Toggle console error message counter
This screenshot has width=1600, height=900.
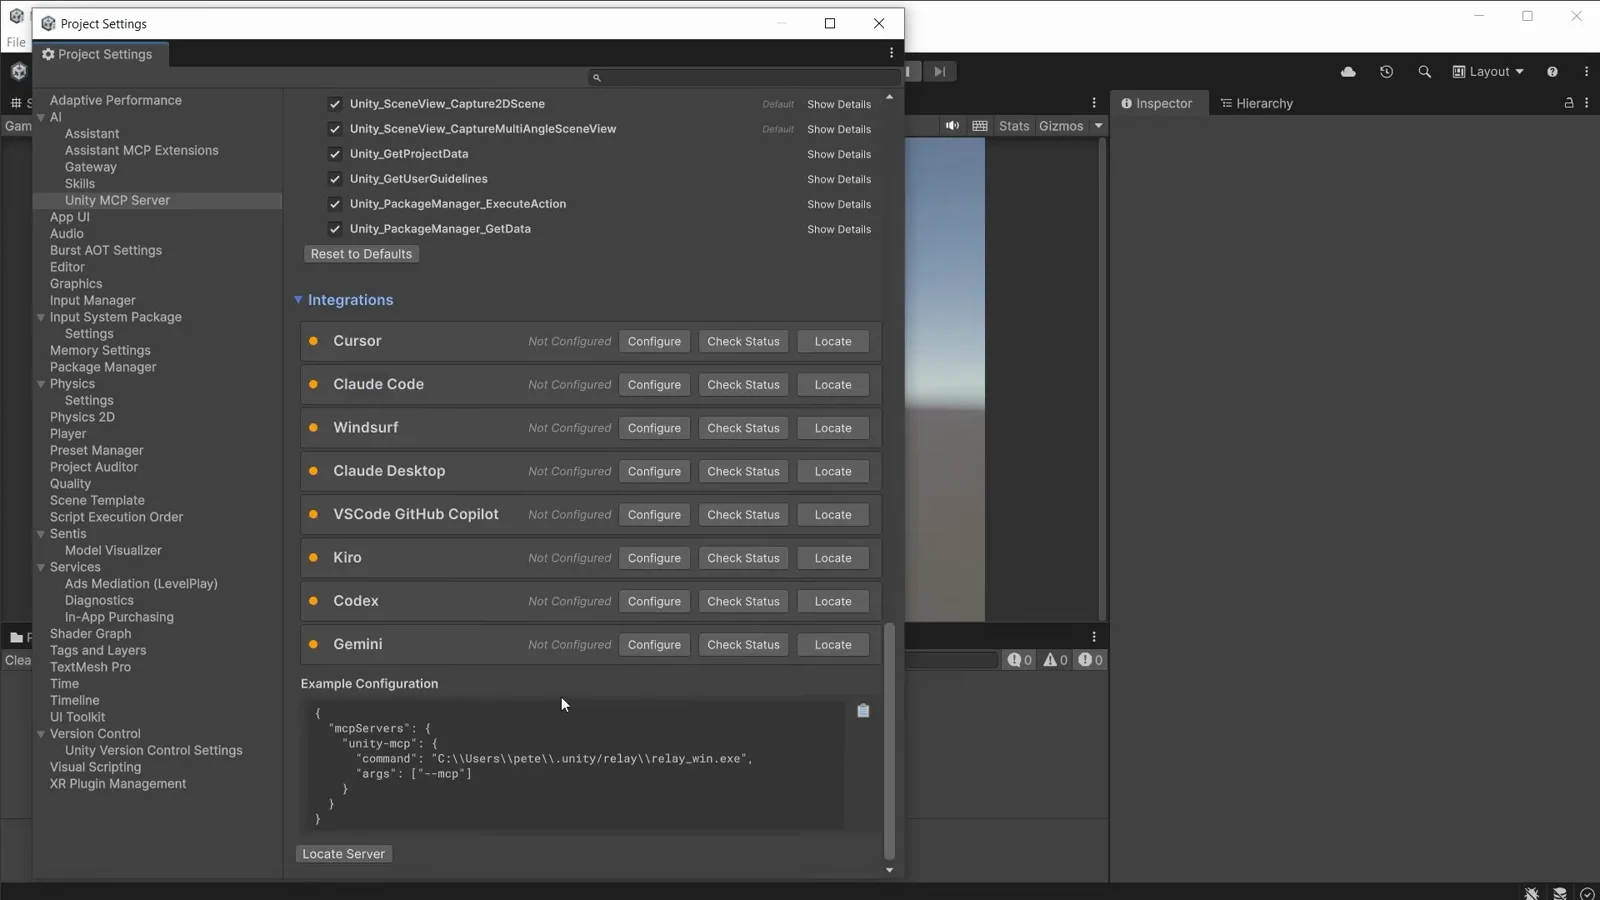(x=1090, y=660)
